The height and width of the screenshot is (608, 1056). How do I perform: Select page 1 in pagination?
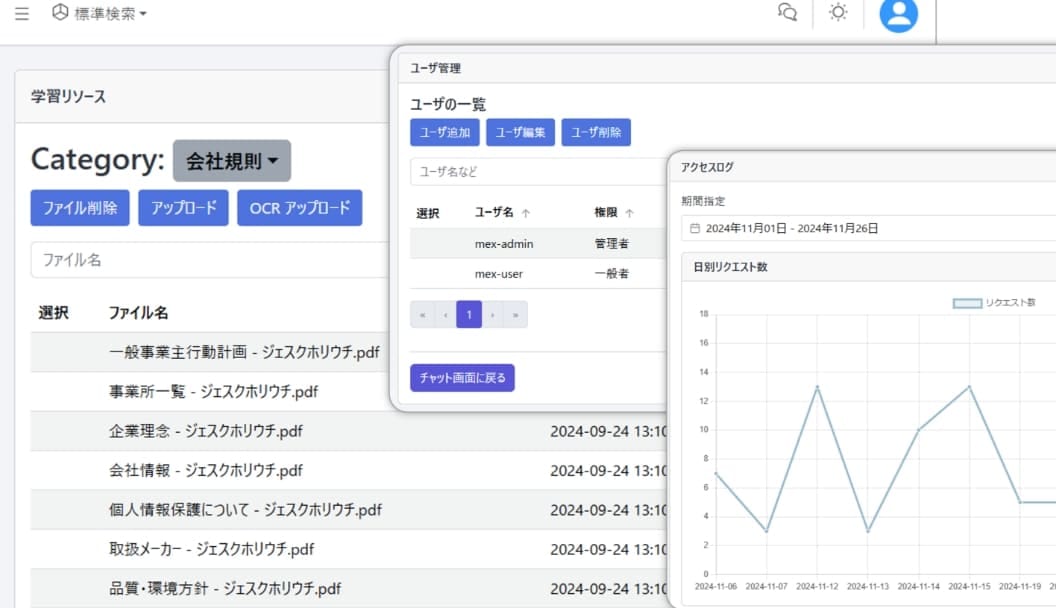click(x=469, y=314)
